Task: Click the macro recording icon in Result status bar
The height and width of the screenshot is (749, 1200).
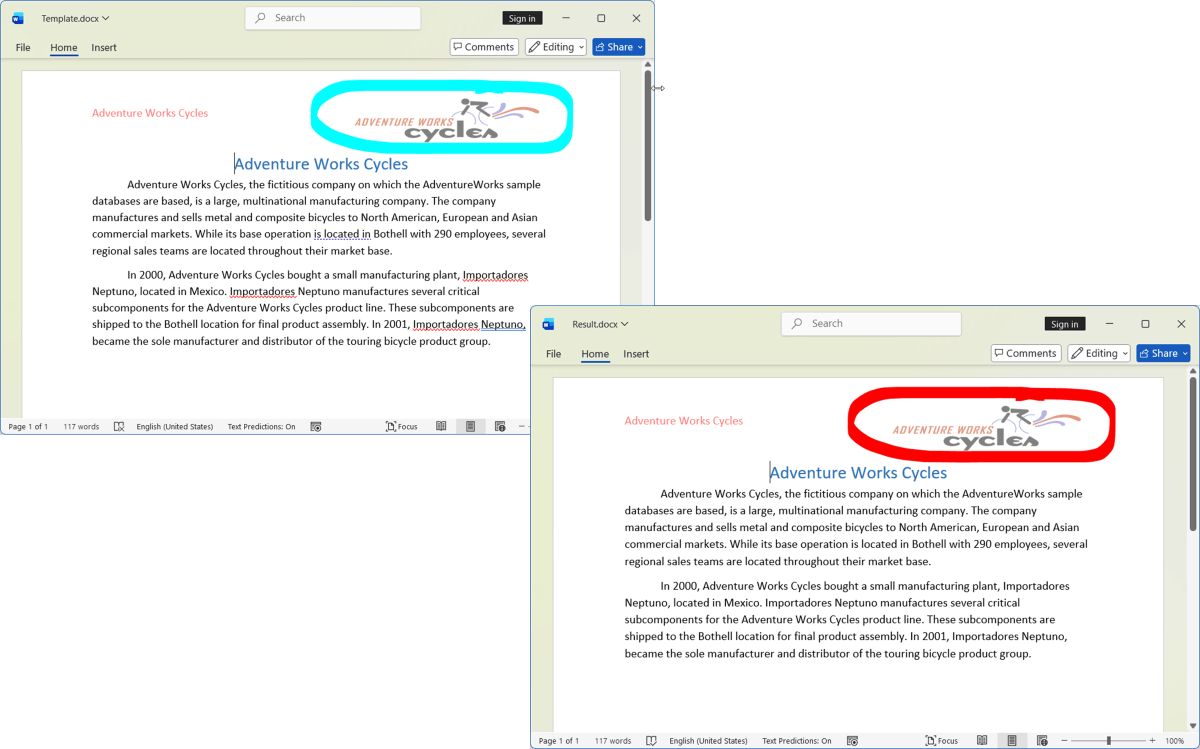Action: (852, 741)
